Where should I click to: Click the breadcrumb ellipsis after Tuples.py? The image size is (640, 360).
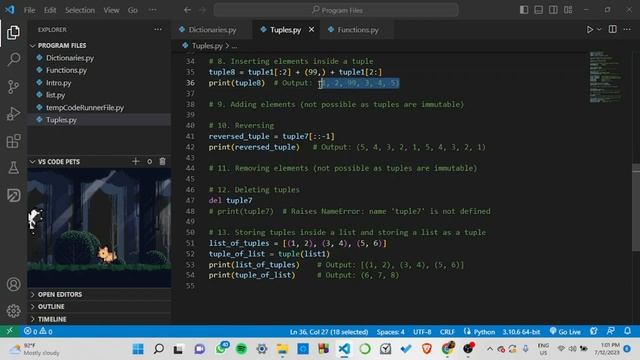(234, 46)
